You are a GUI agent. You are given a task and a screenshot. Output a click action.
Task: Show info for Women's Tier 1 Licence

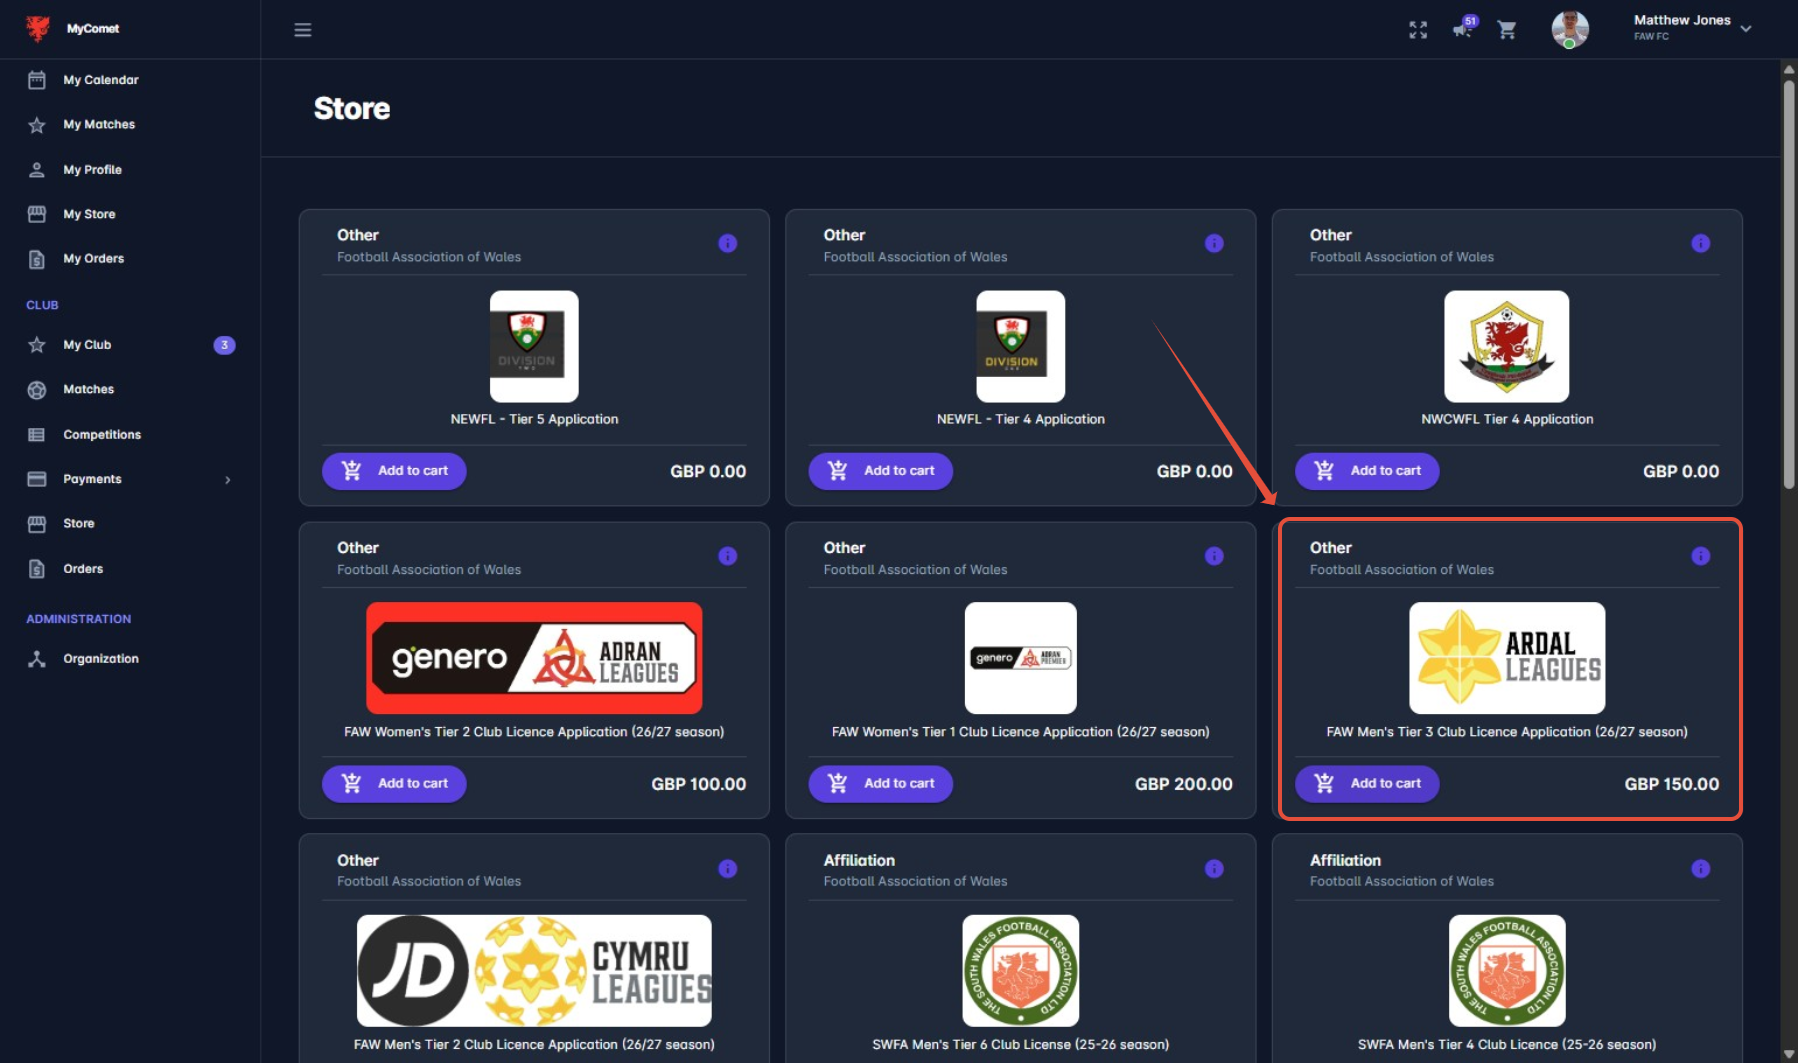point(1214,556)
